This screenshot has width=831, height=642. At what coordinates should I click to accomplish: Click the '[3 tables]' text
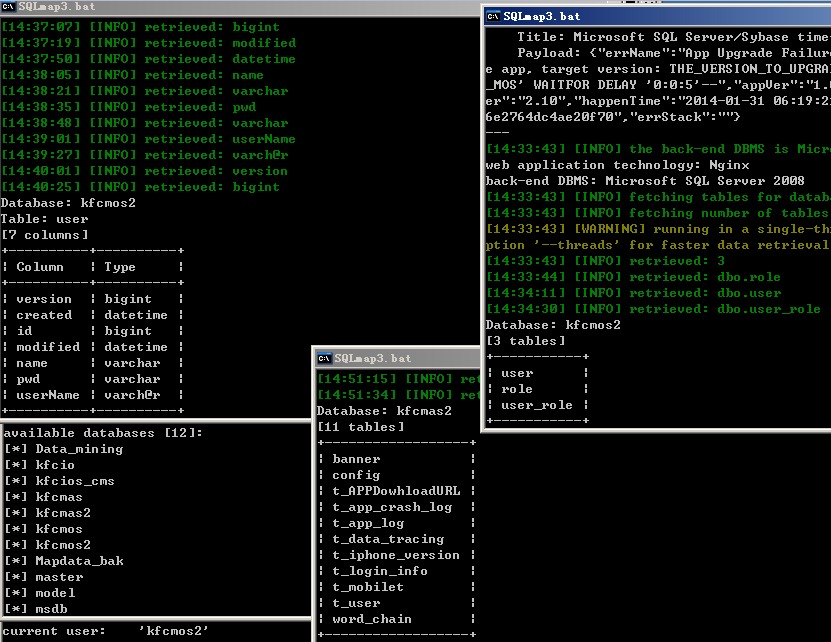click(526, 341)
